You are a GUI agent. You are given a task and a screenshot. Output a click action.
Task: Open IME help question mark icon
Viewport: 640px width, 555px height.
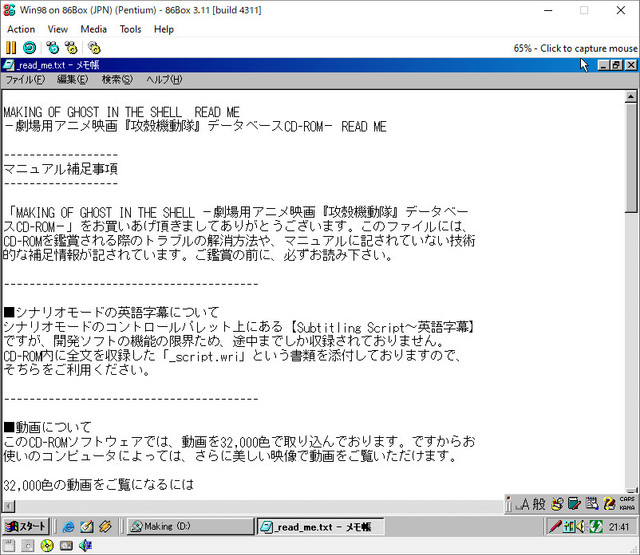click(609, 504)
